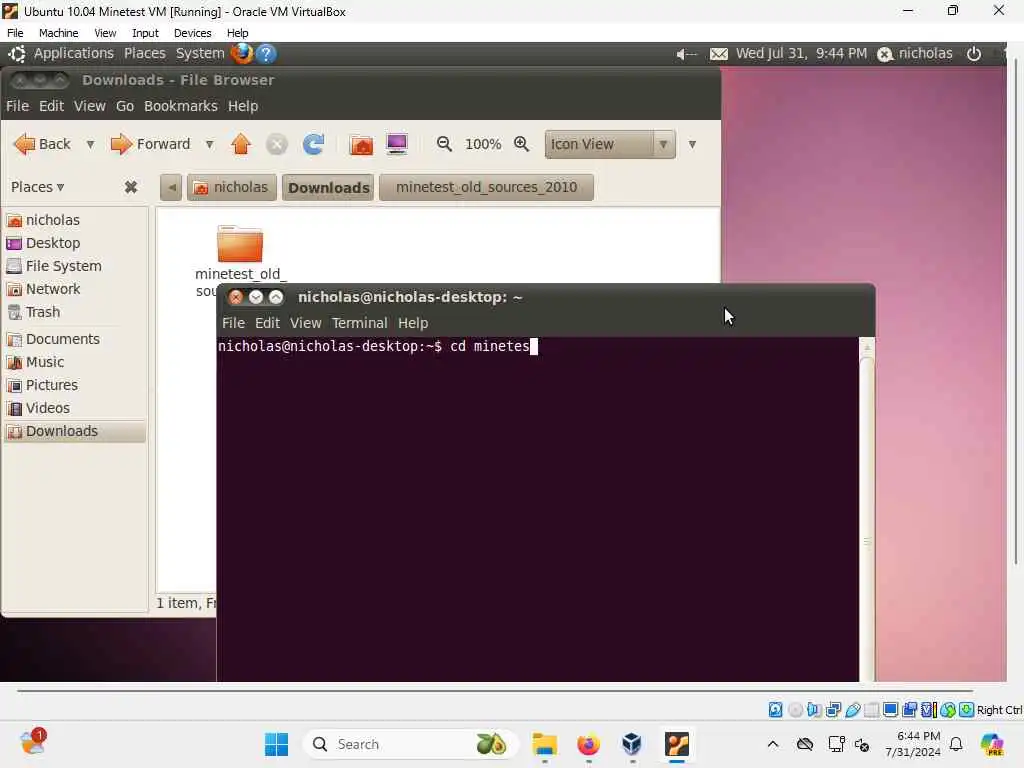This screenshot has width=1024, height=768.
Task: Expand toolbar overflow arrow right of Icon View
Action: point(692,144)
